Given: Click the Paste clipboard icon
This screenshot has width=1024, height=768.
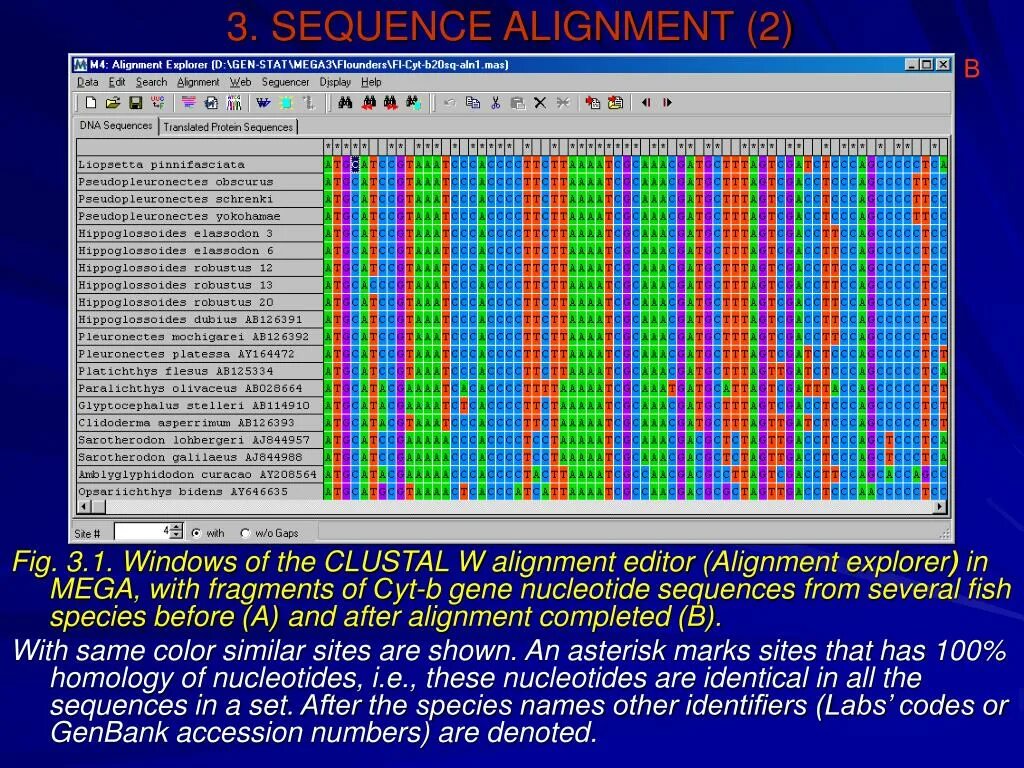Looking at the screenshot, I should click(518, 103).
